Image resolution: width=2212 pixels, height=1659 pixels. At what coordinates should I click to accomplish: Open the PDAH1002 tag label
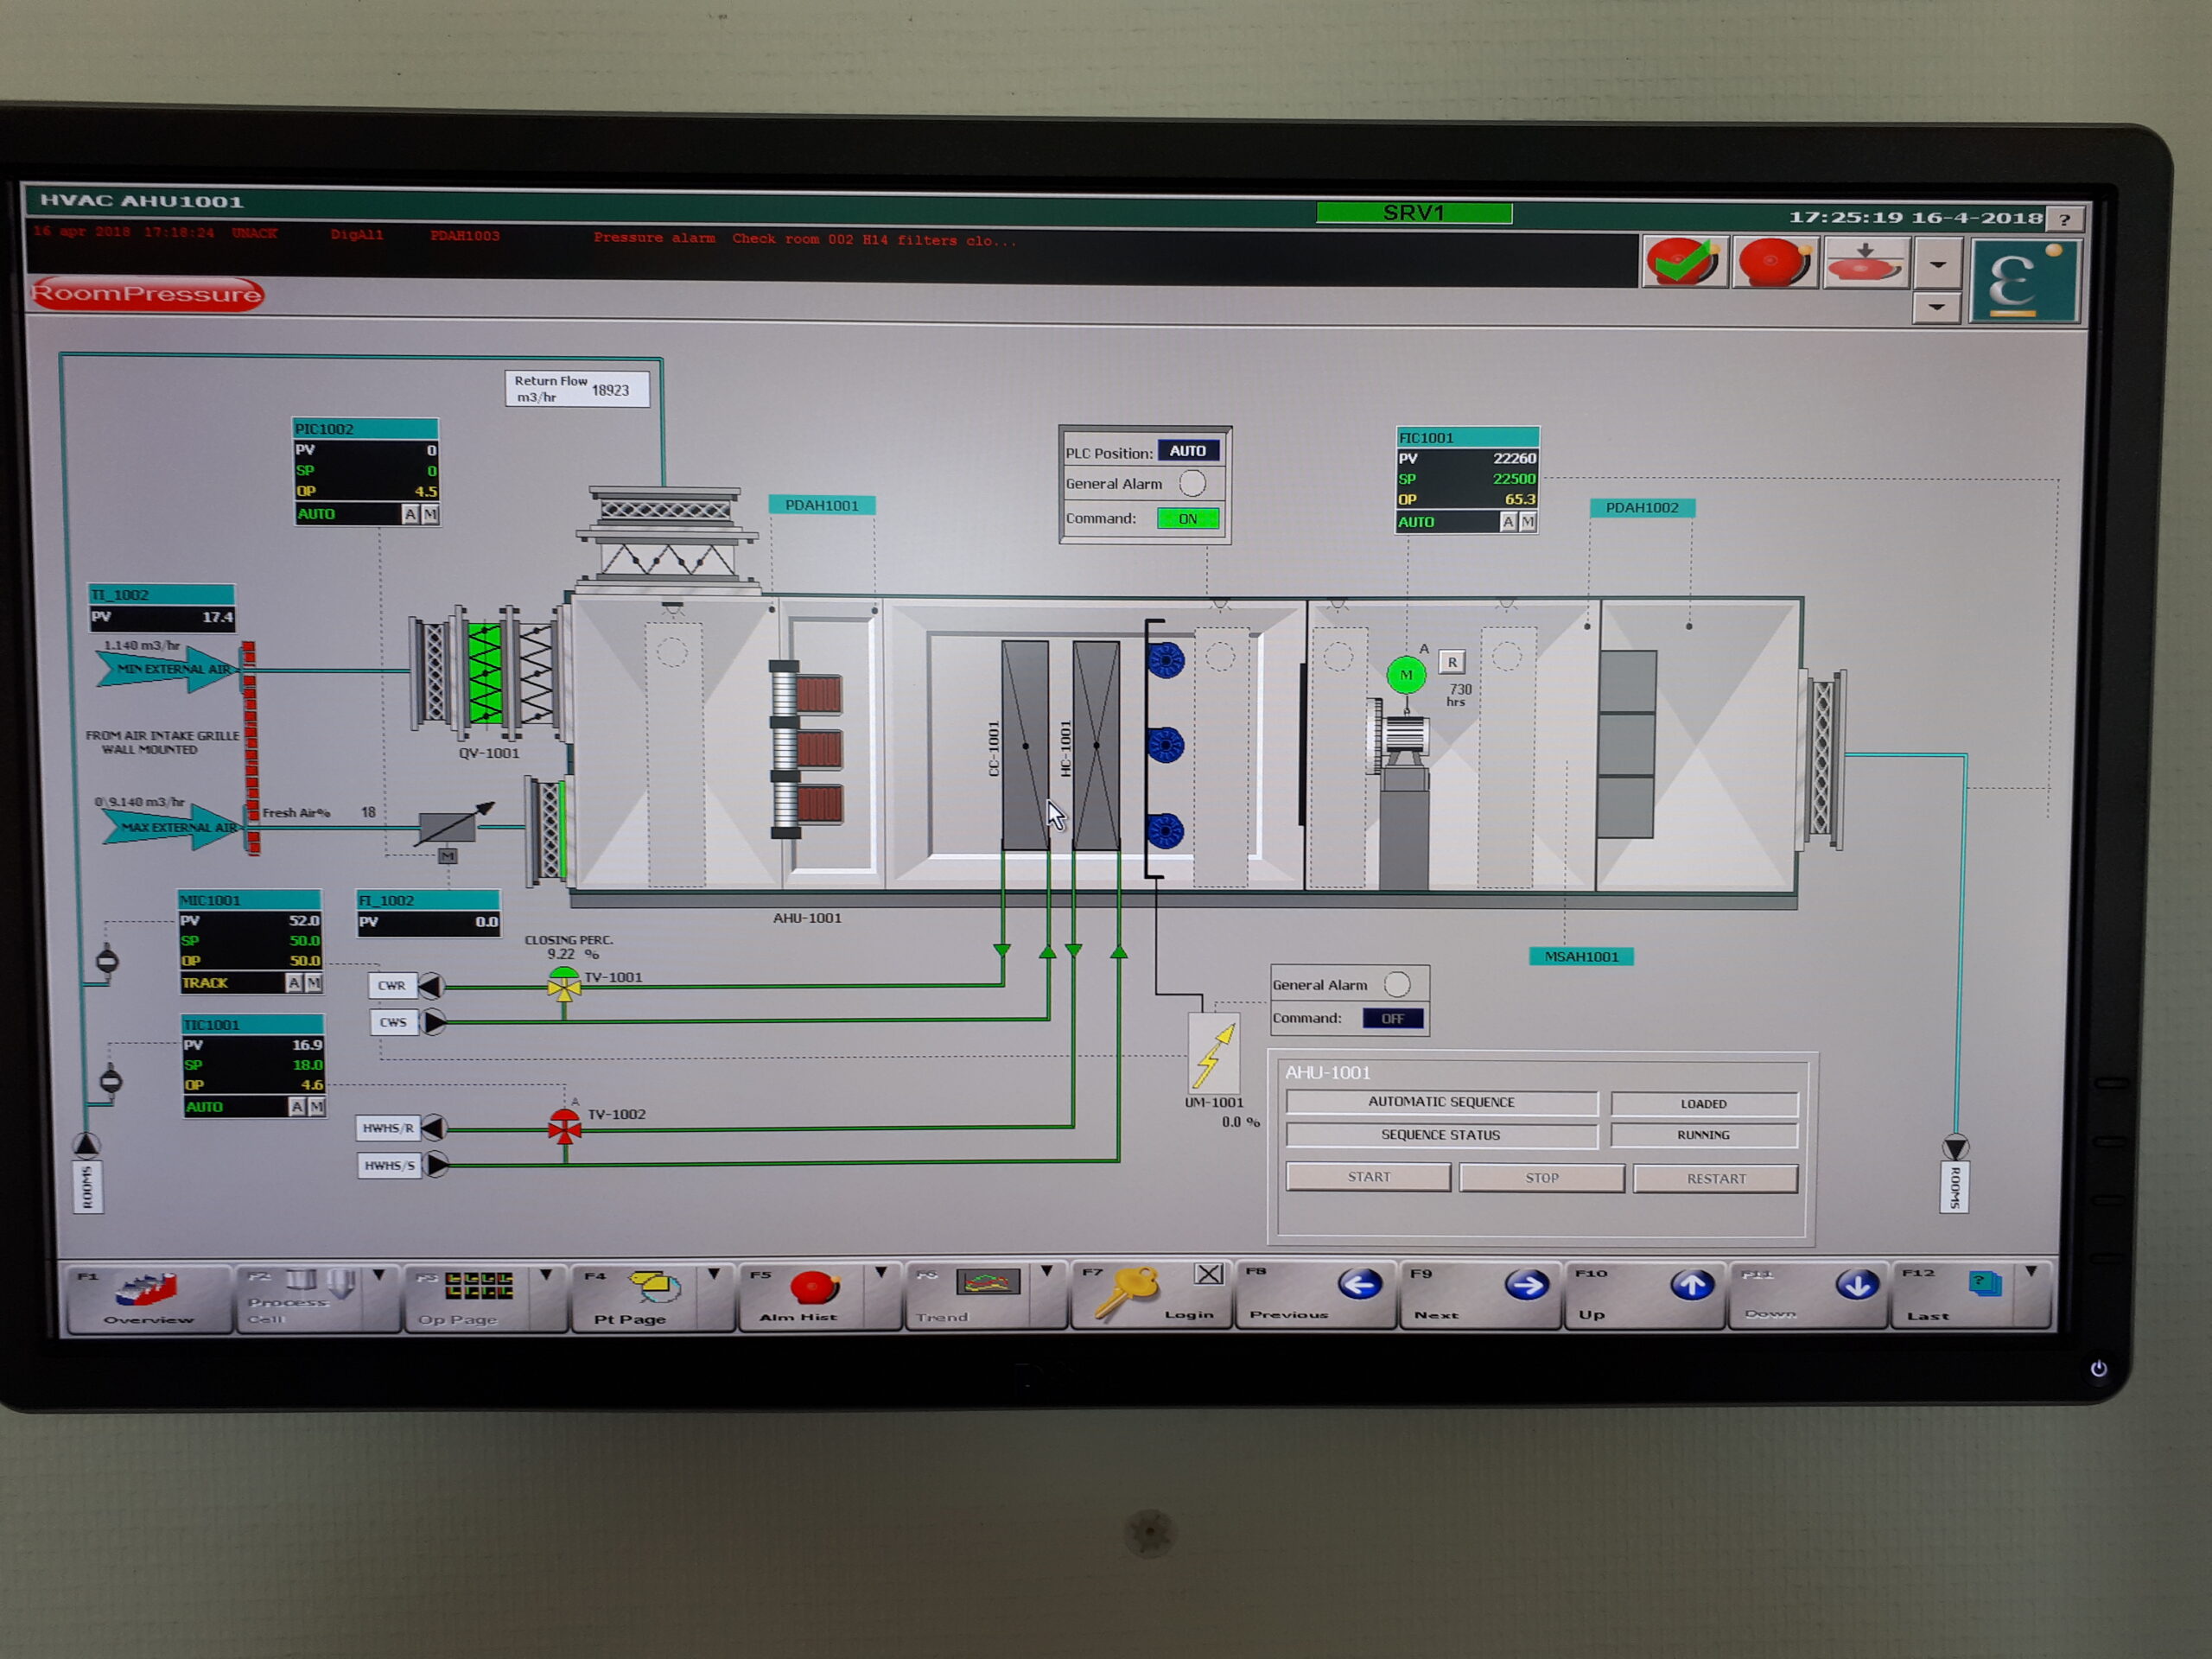pyautogui.click(x=1642, y=507)
